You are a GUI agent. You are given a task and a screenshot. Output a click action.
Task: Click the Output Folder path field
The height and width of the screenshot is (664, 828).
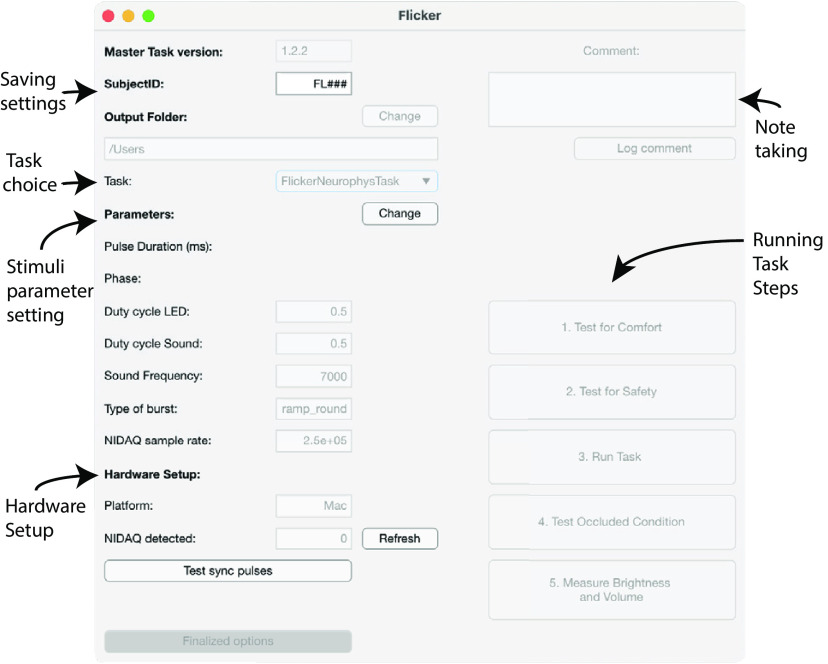pyautogui.click(x=271, y=149)
